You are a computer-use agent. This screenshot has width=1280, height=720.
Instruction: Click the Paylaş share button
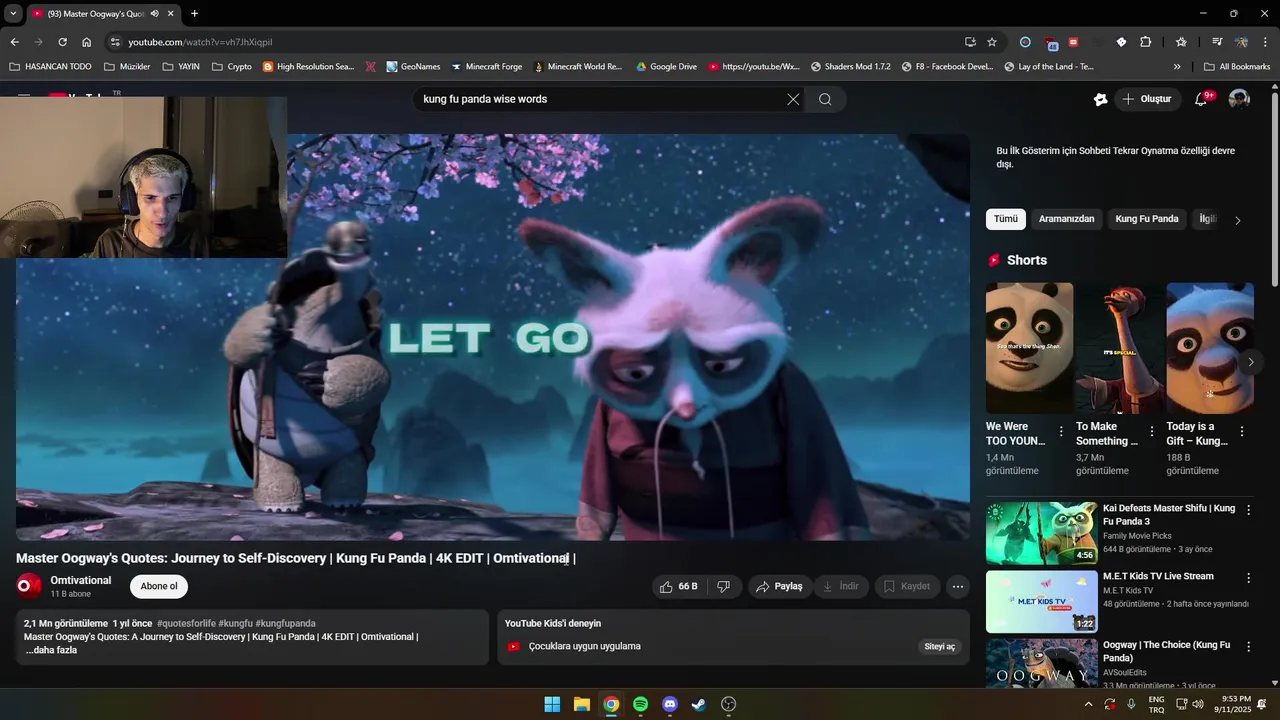780,587
